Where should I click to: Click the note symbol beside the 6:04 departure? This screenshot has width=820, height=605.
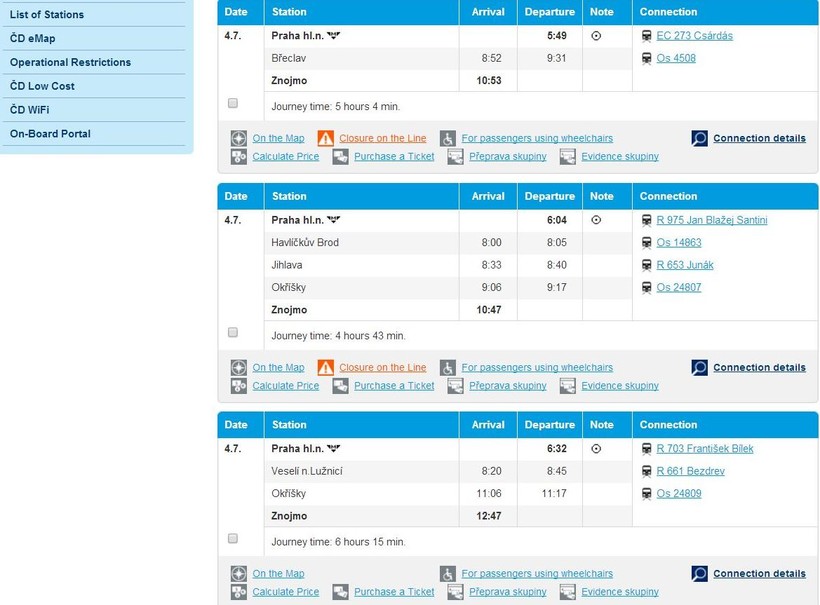click(597, 220)
